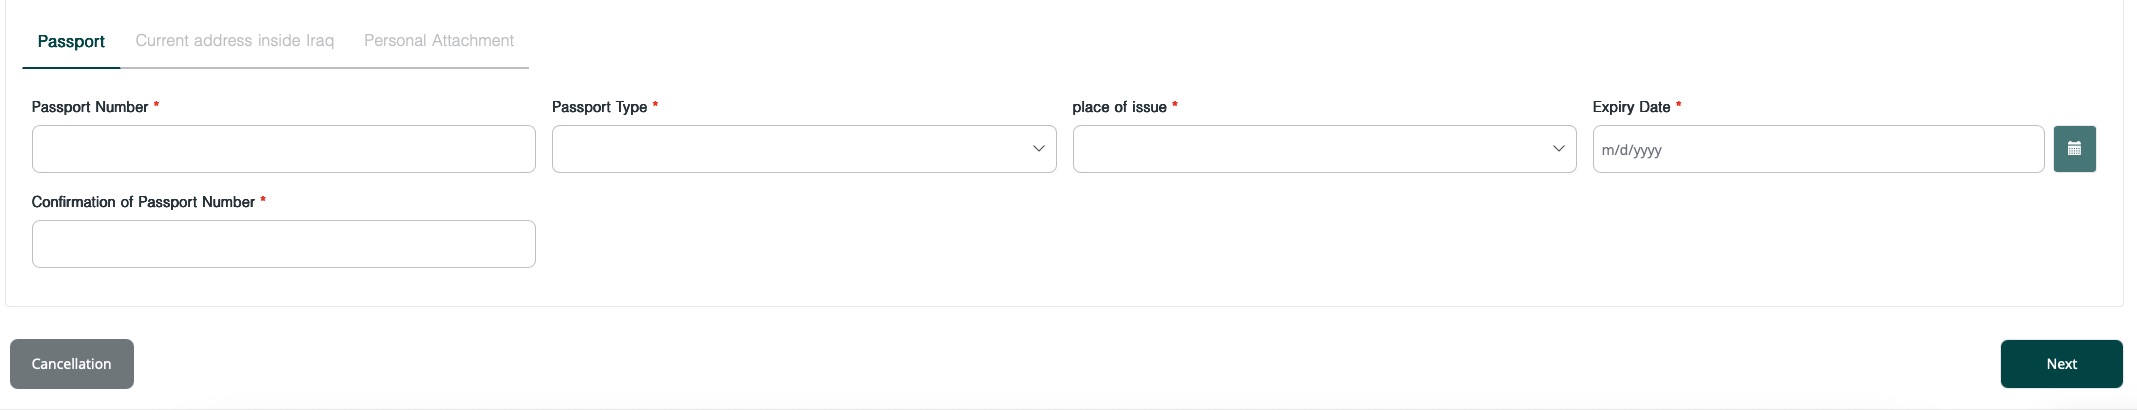Screen dimensions: 2137x410
Task: Click the Expiry Date label
Action: coord(1631,107)
